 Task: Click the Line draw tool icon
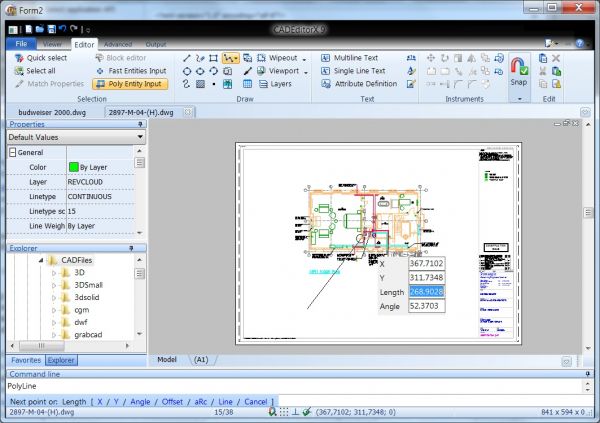[186, 59]
